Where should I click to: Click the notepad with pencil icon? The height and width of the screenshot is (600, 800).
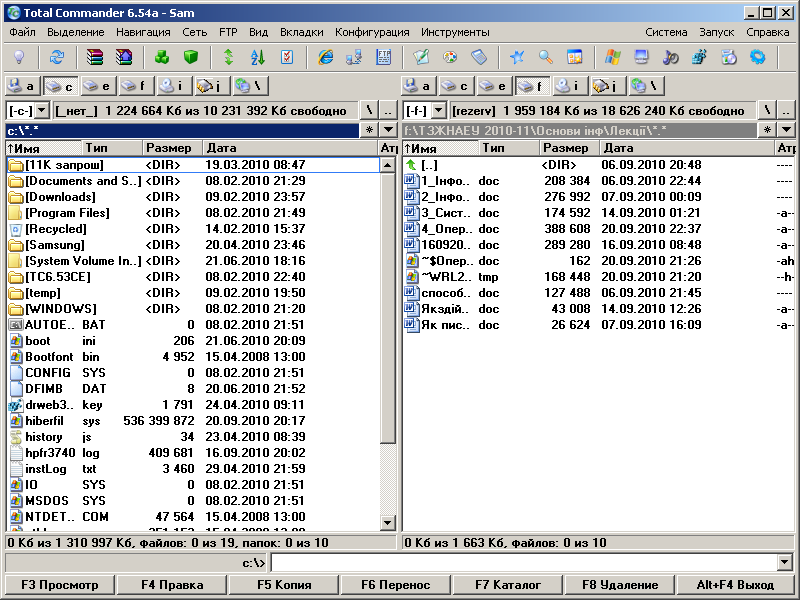click(x=421, y=57)
